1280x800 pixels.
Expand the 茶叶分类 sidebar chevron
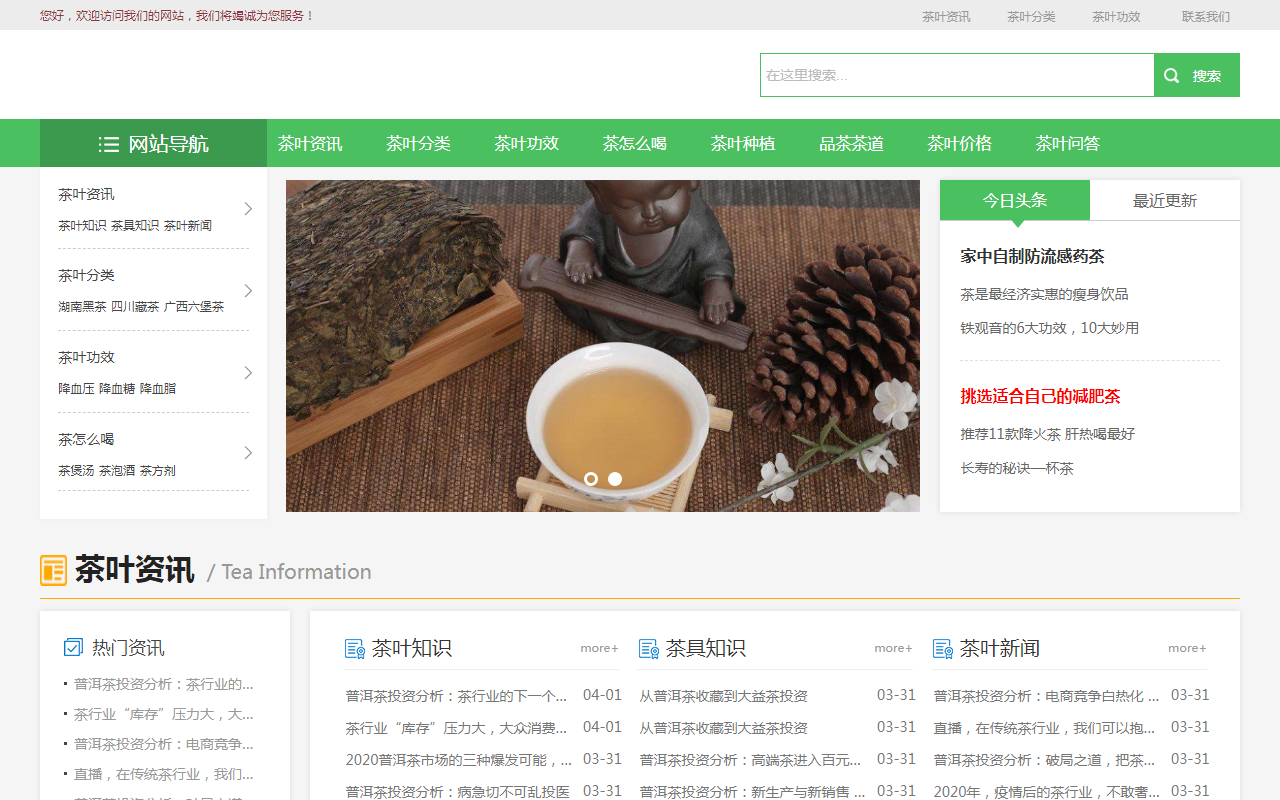pos(248,290)
